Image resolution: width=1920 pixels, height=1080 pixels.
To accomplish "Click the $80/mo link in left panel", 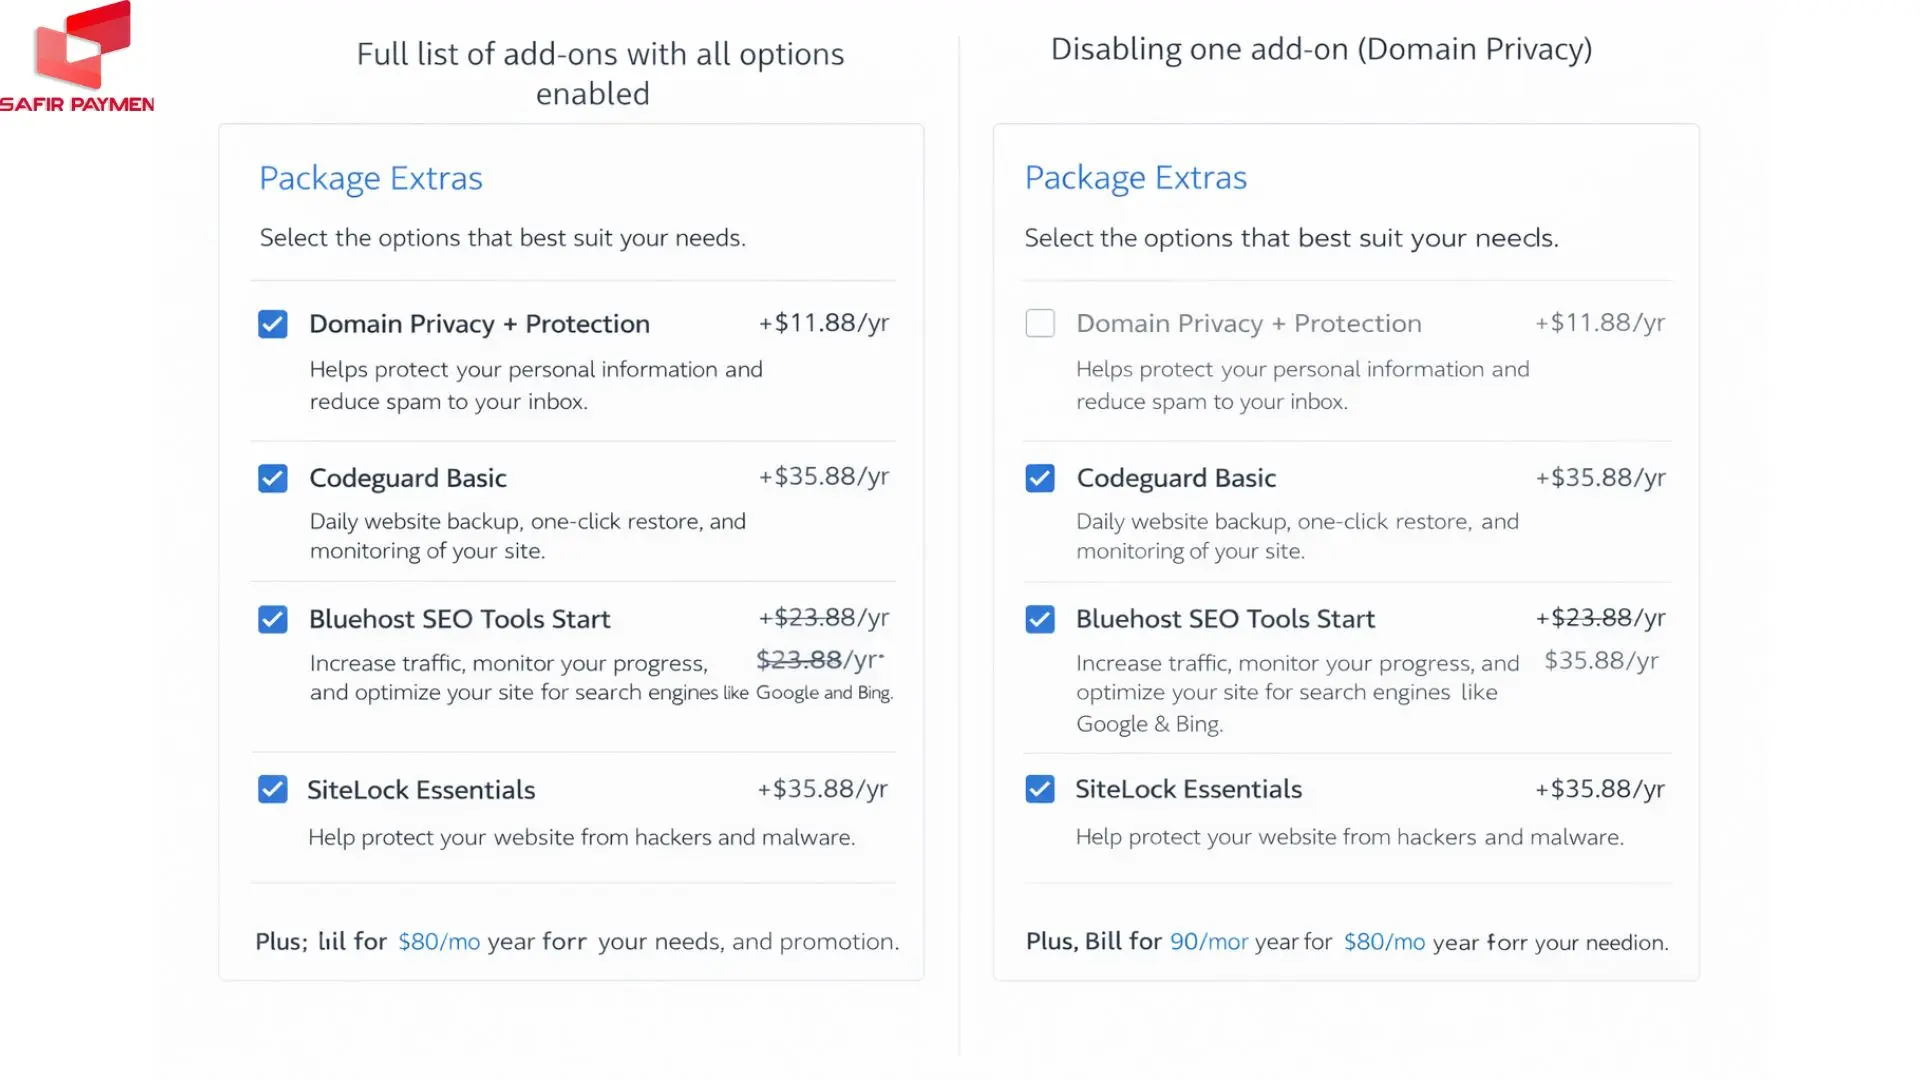I will pyautogui.click(x=439, y=942).
